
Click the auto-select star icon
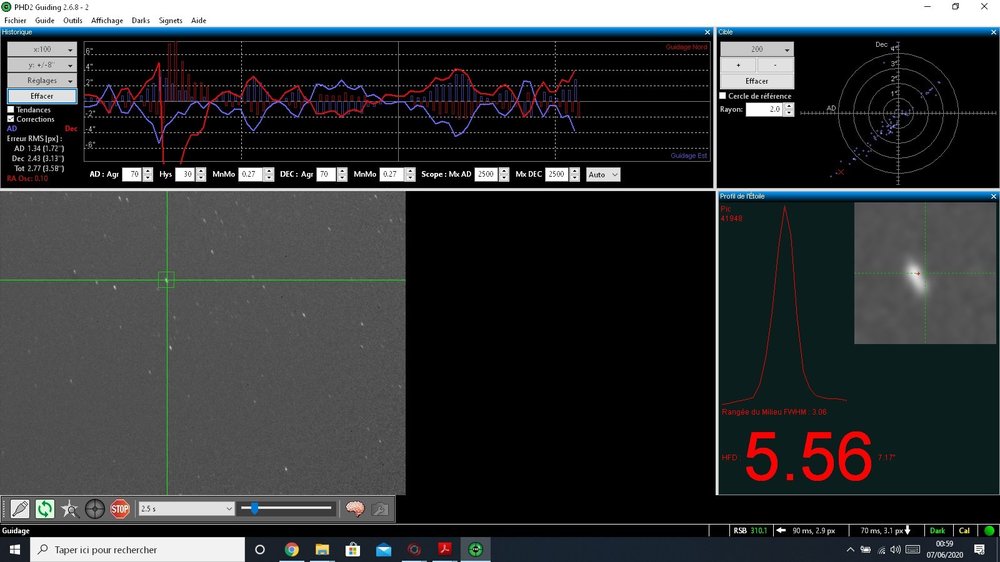click(x=70, y=509)
